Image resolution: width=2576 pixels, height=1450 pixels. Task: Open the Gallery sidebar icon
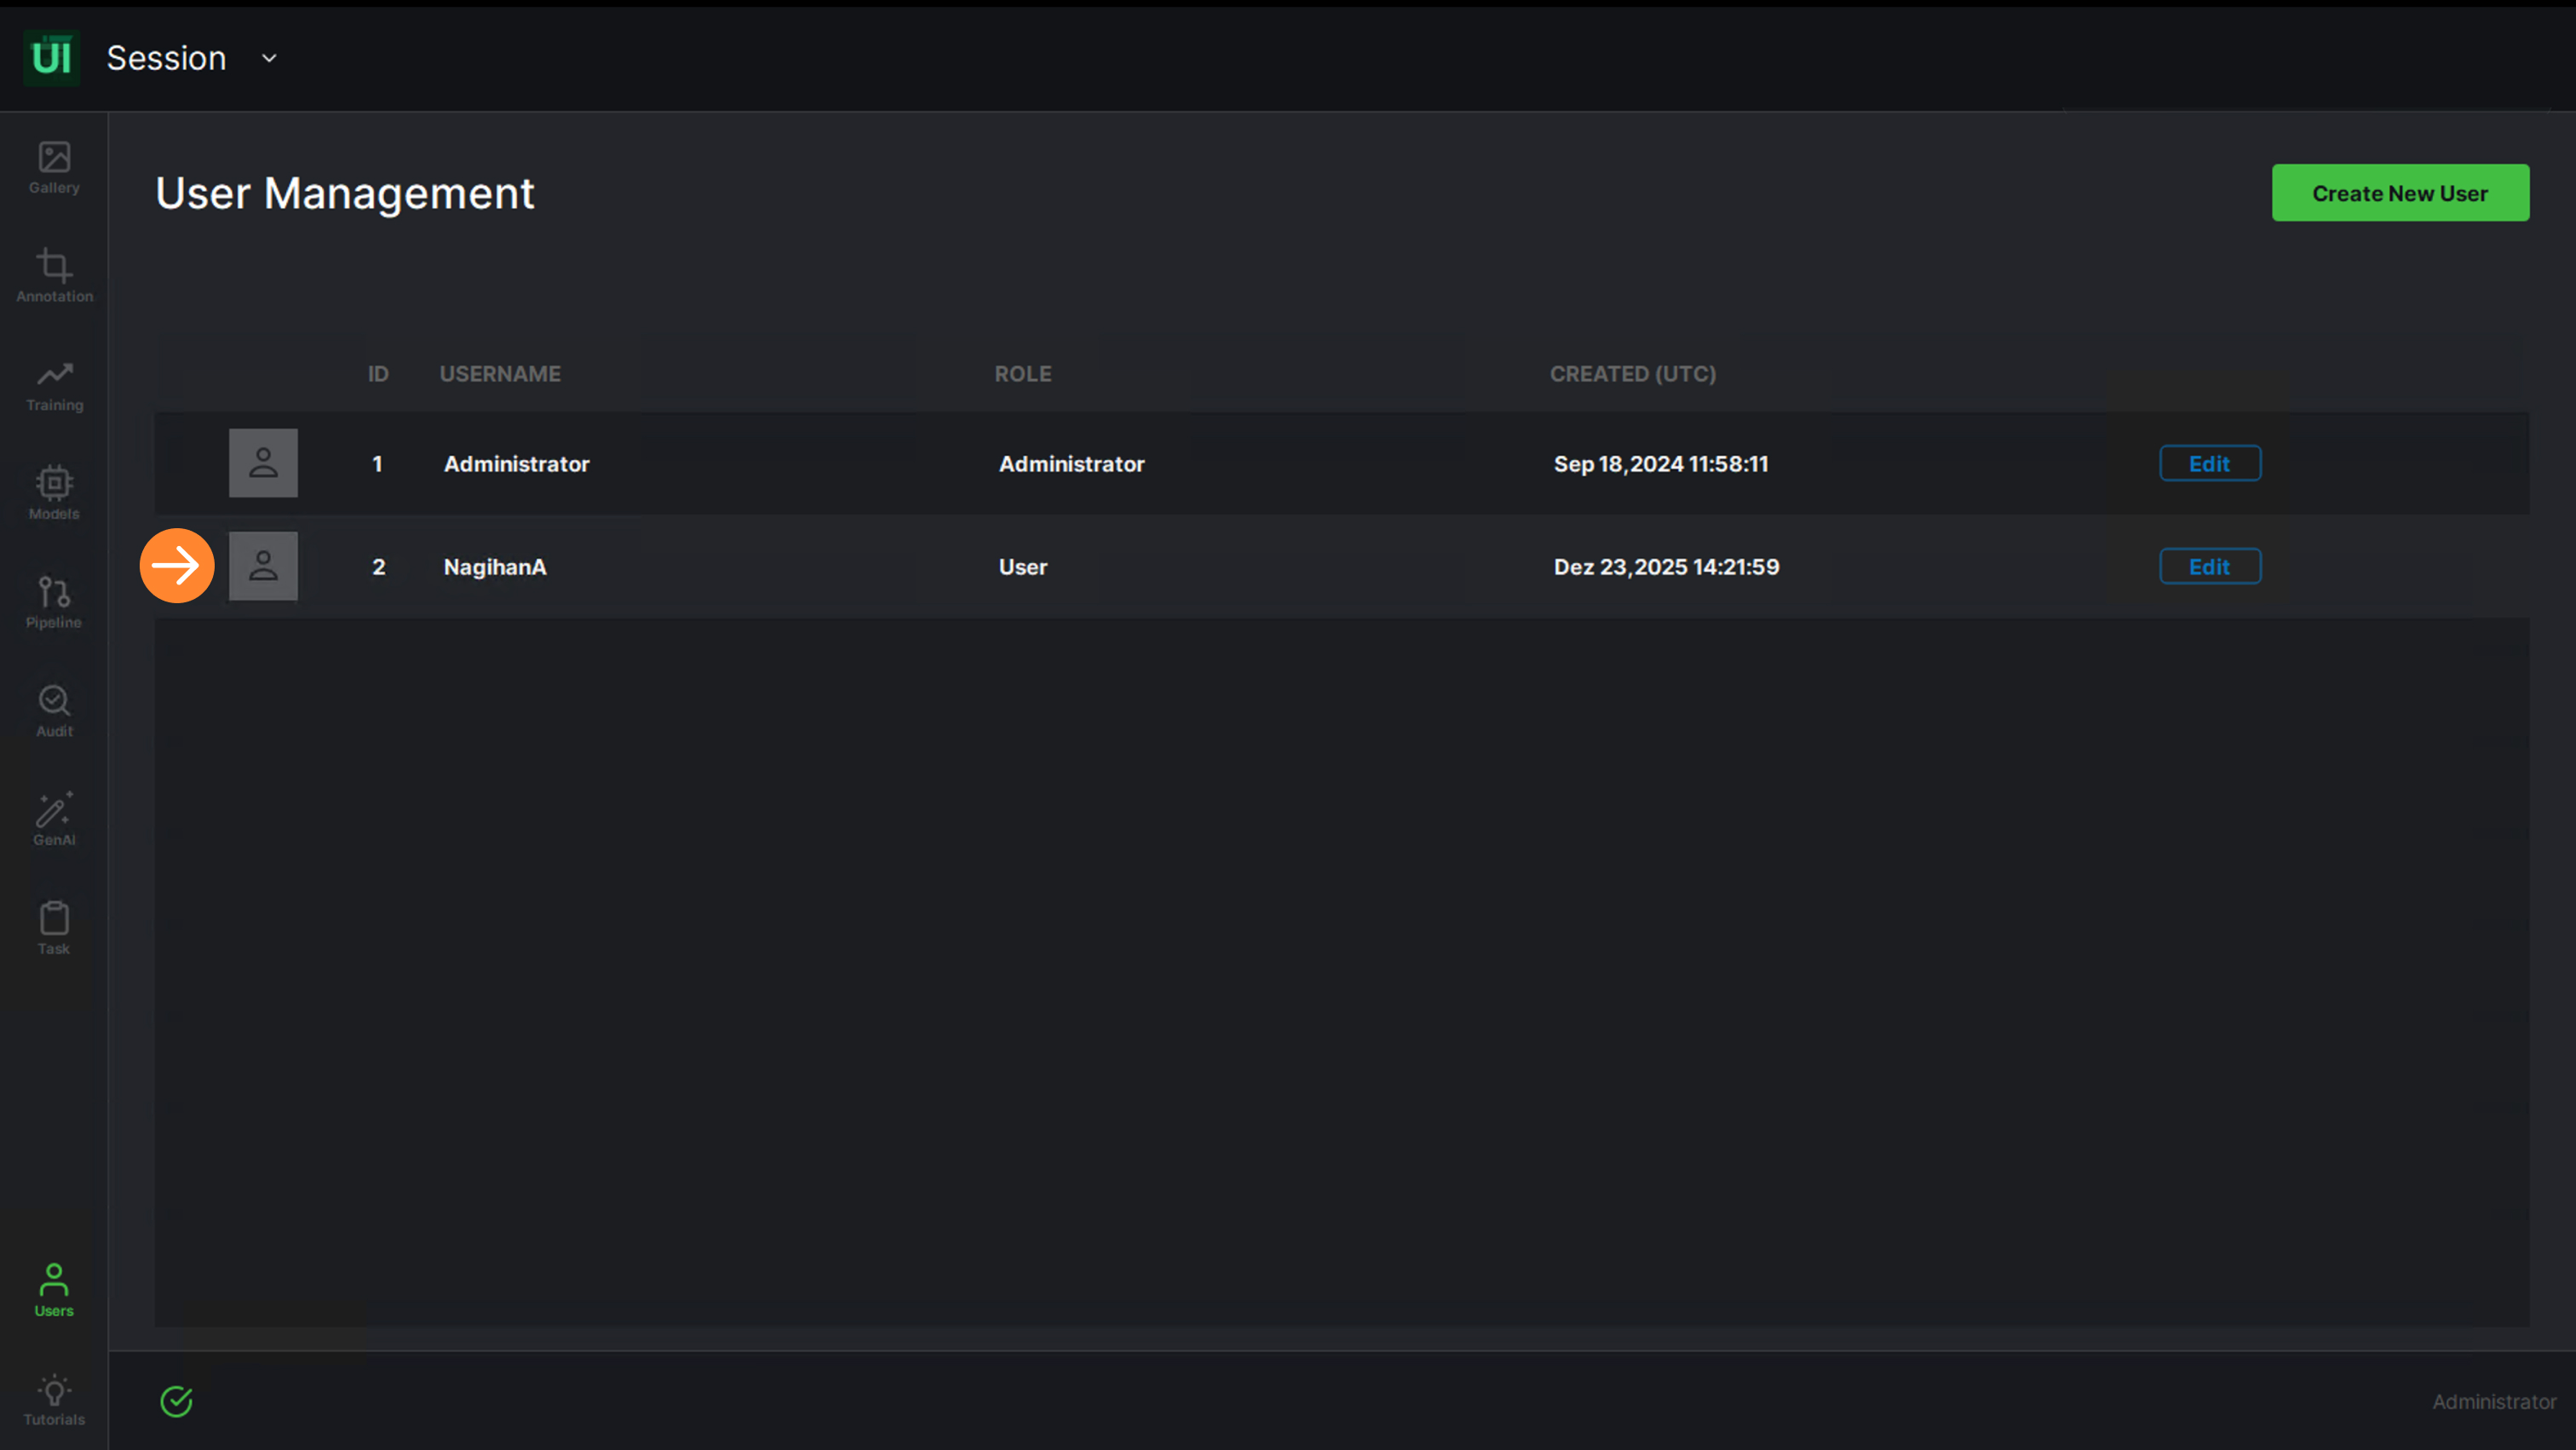(54, 167)
